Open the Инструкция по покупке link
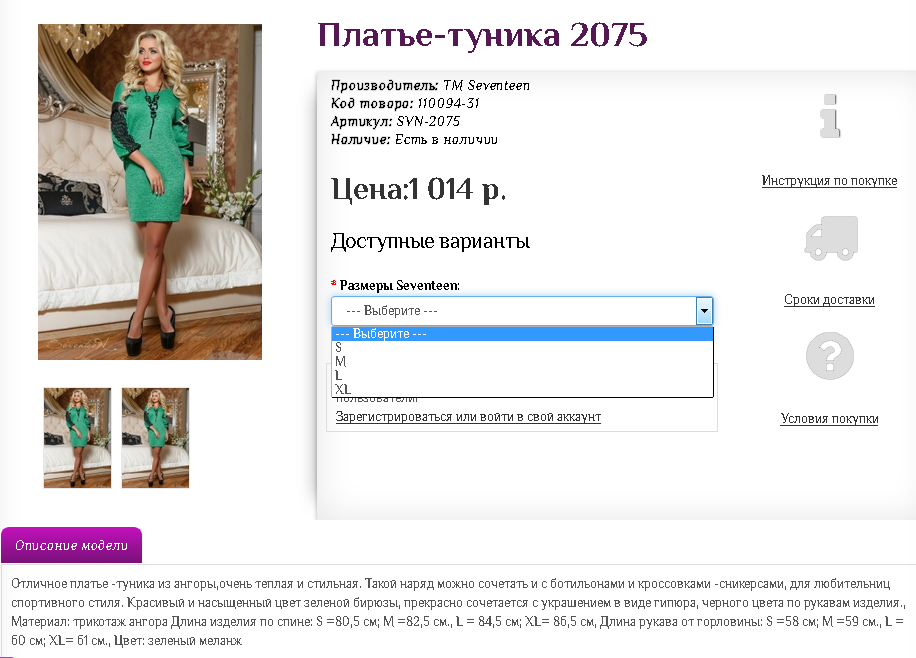The height and width of the screenshot is (658, 916). click(829, 181)
